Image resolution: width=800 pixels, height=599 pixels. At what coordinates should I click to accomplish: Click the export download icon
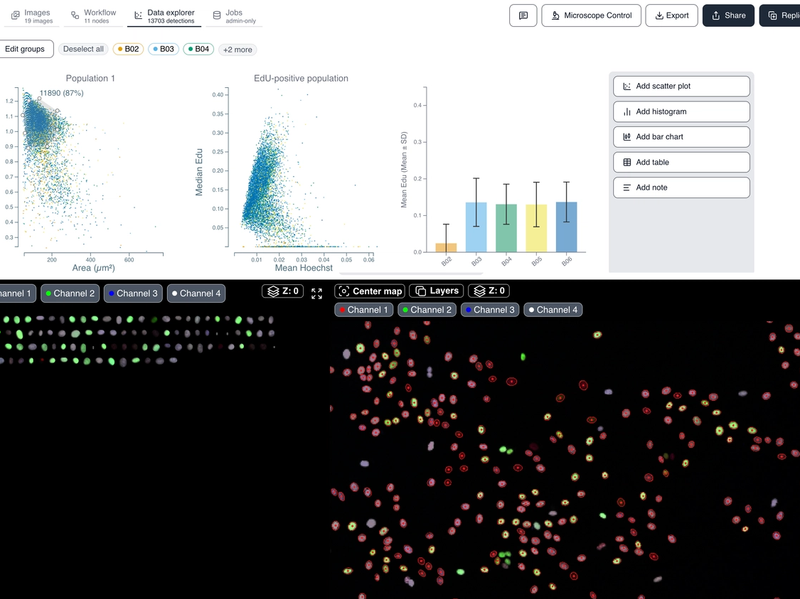pyautogui.click(x=659, y=16)
